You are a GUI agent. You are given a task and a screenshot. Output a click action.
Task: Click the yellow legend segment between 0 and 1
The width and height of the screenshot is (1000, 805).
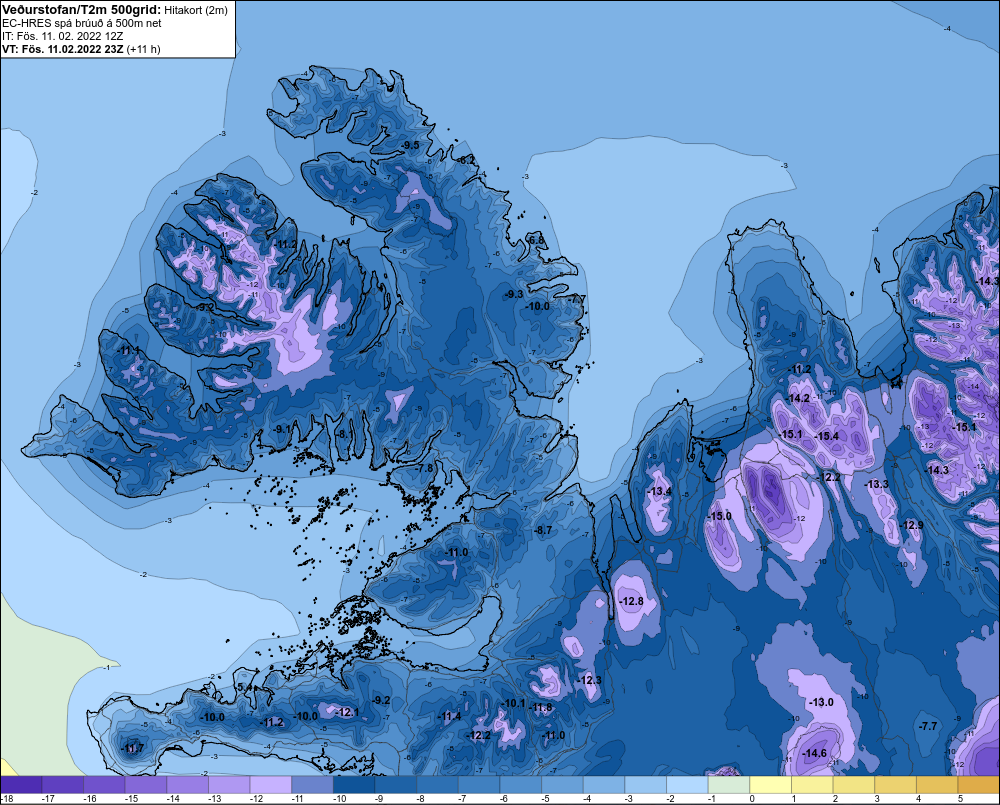(x=770, y=785)
